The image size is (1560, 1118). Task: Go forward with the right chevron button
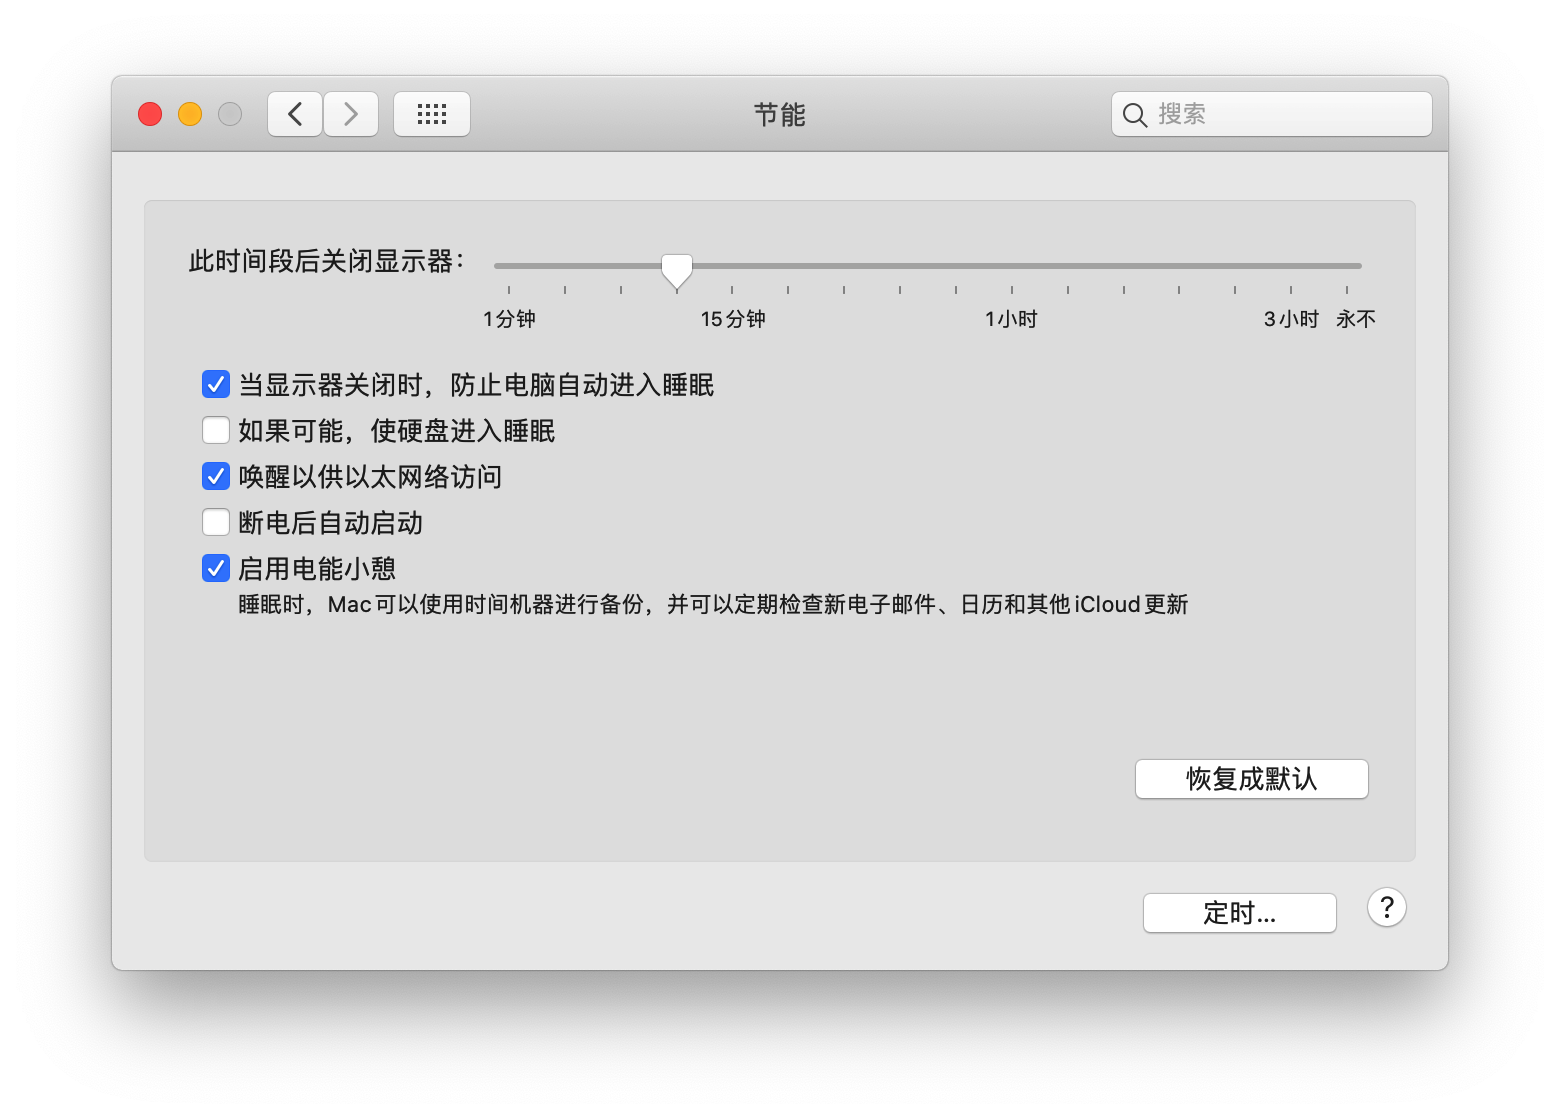[x=351, y=114]
